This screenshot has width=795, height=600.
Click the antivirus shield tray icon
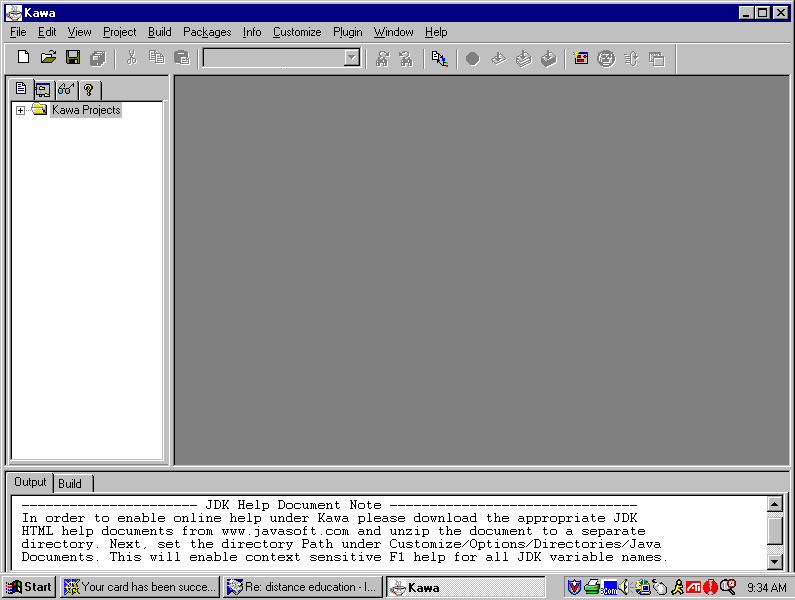coord(574,587)
